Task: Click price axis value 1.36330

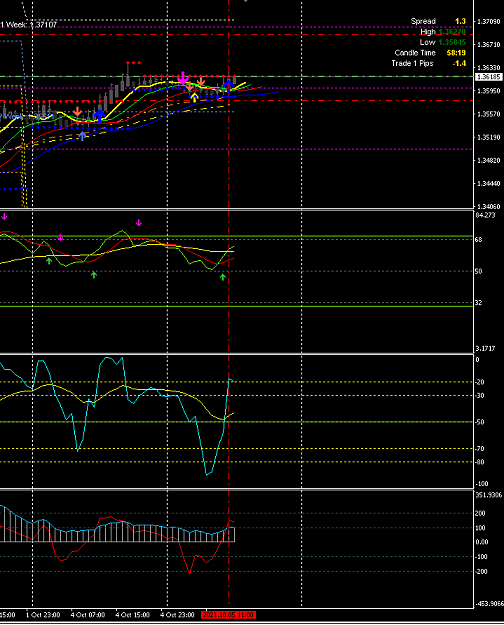Action: tap(489, 67)
